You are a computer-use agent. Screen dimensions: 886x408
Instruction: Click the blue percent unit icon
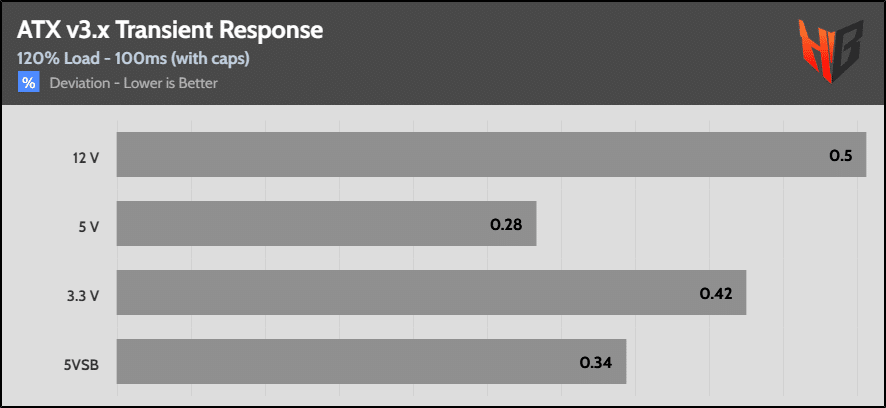pos(29,83)
